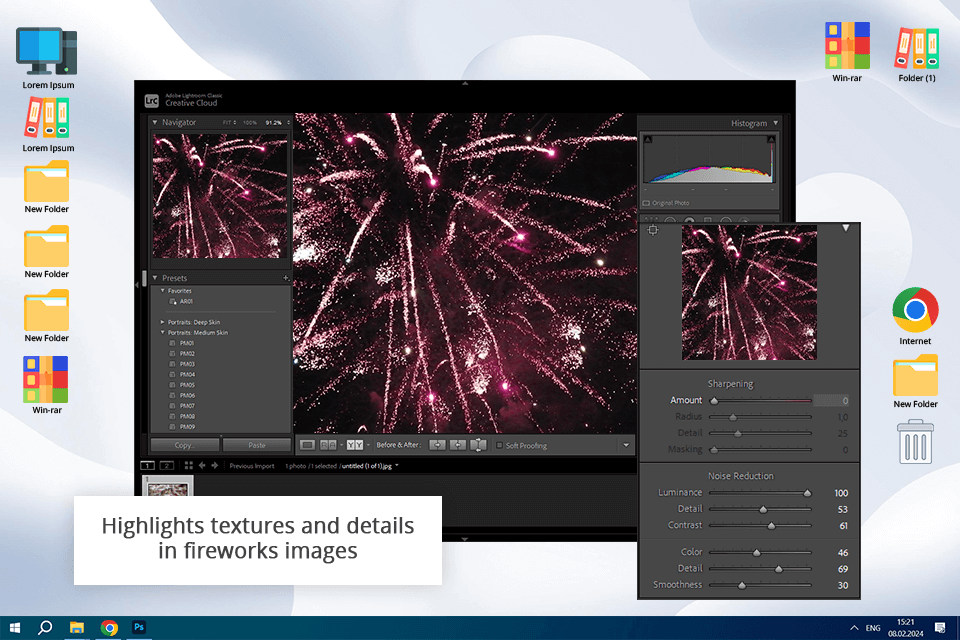The height and width of the screenshot is (640, 960).
Task: Click the Sharpening Amount slider handle
Action: 714,401
